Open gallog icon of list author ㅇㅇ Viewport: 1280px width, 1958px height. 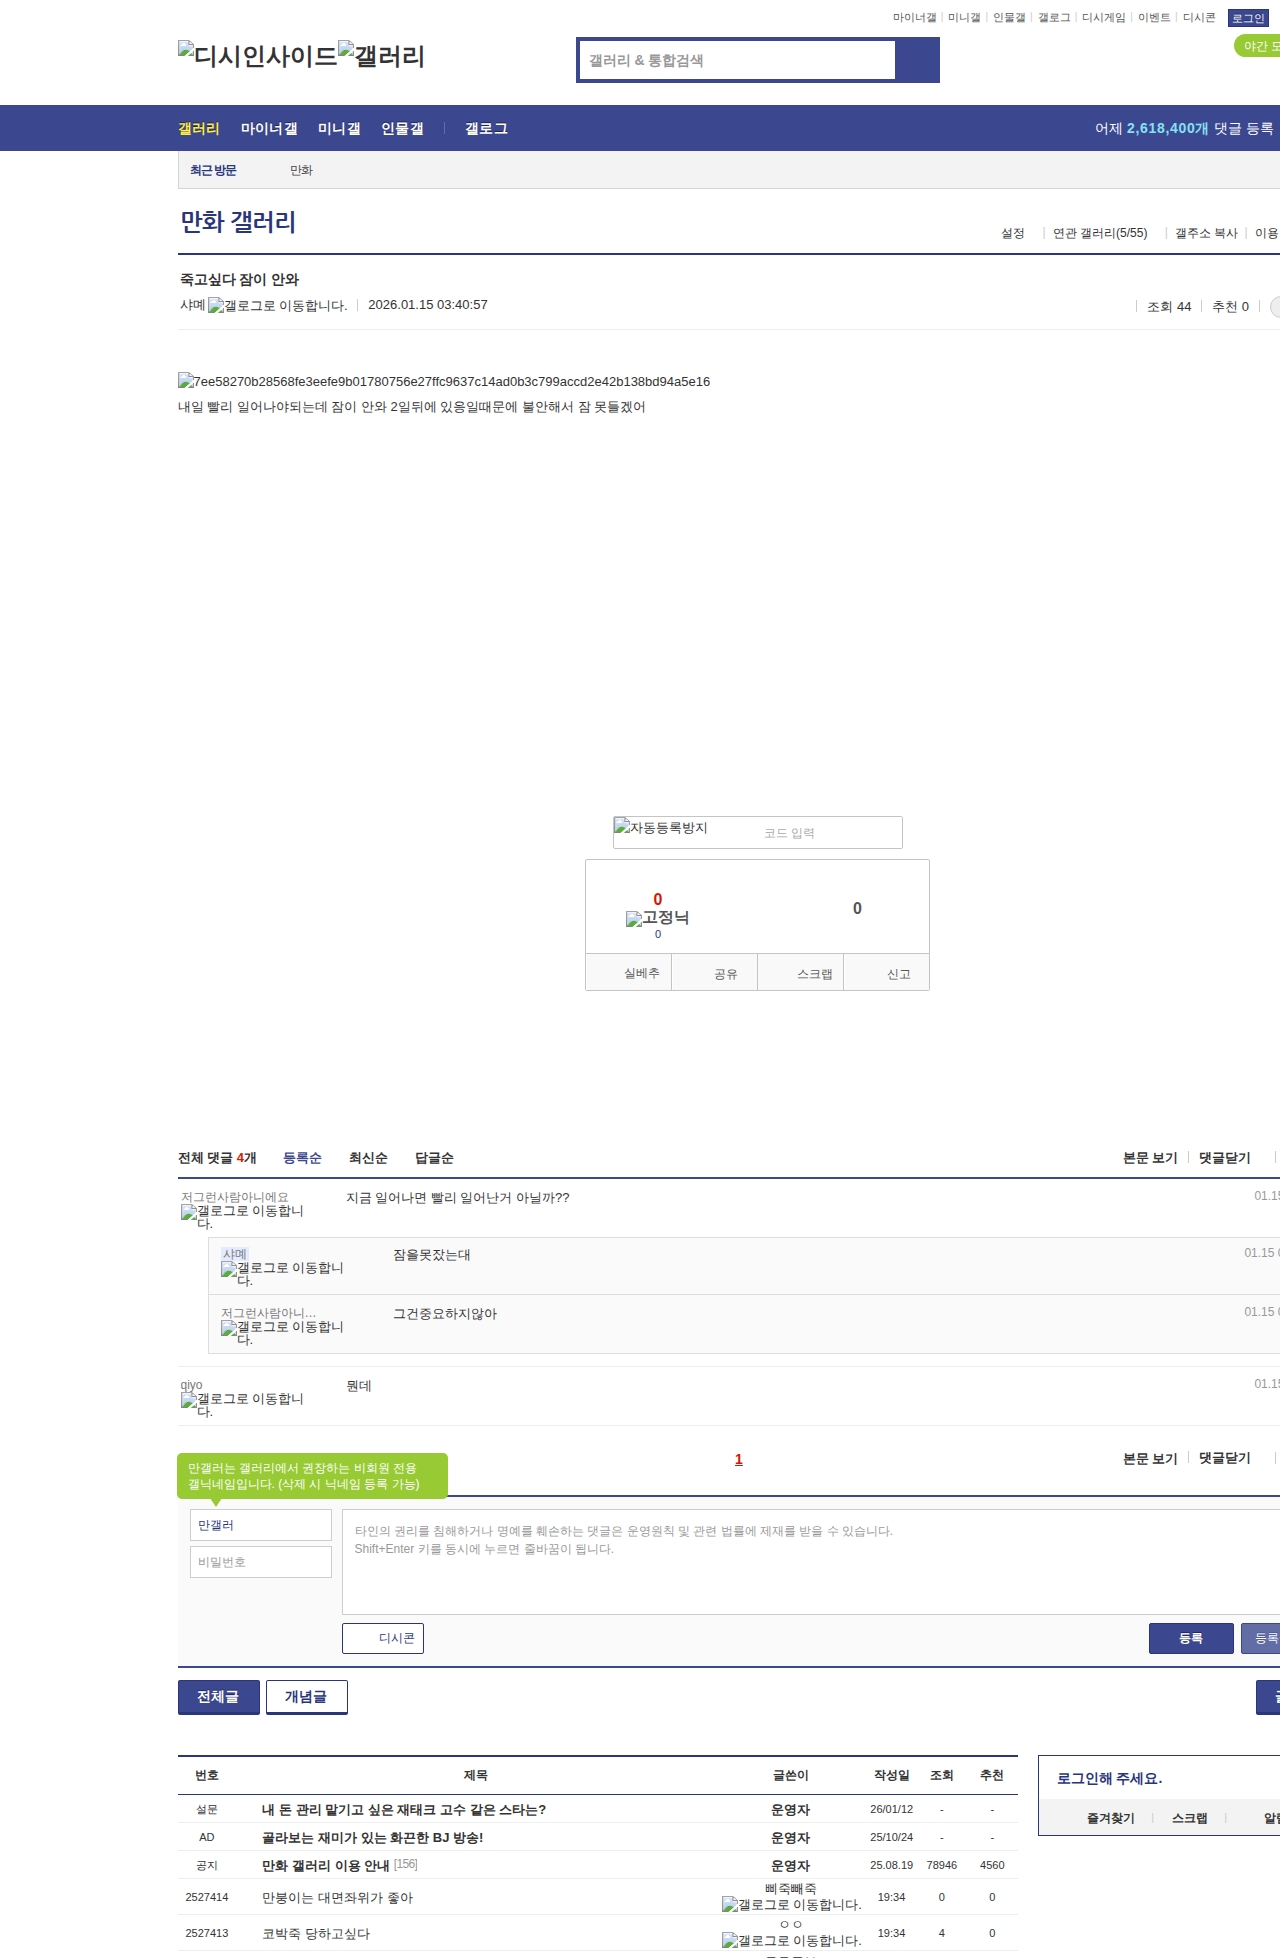click(x=791, y=1941)
